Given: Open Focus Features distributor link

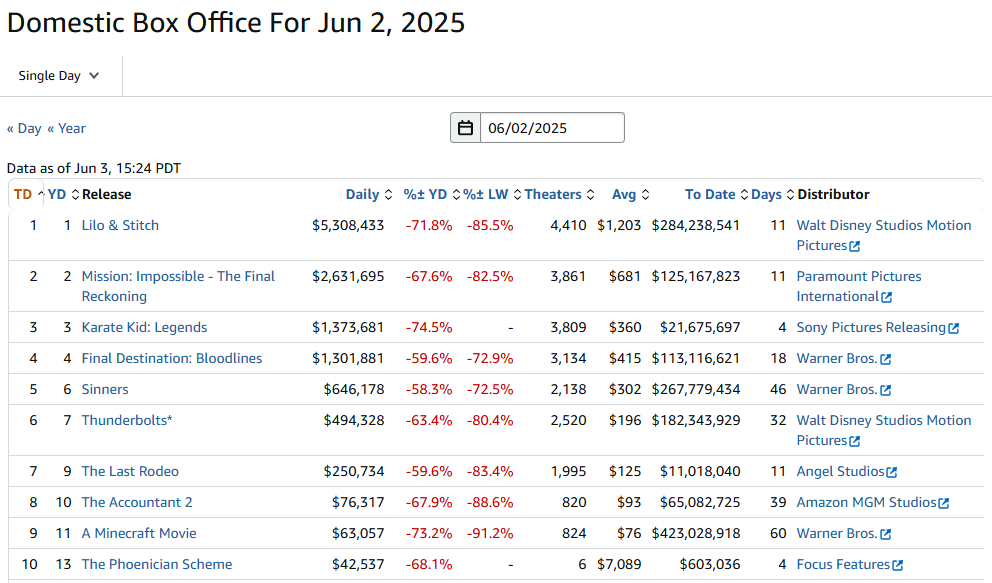Looking at the screenshot, I should [x=850, y=565].
